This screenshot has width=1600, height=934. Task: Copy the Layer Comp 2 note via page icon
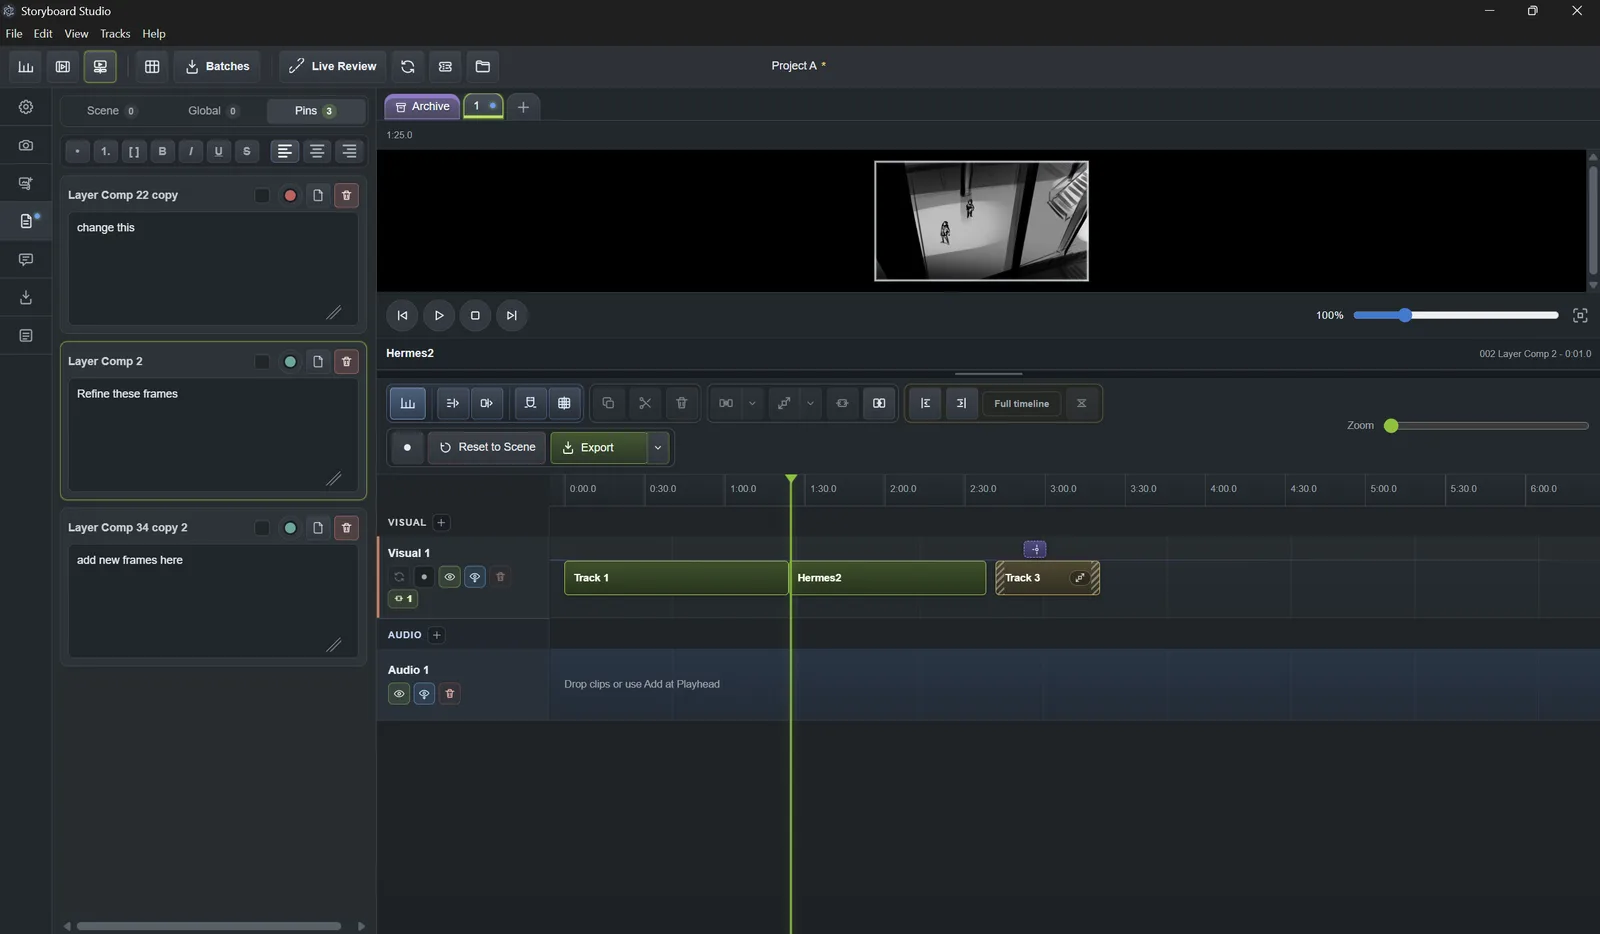coord(318,361)
